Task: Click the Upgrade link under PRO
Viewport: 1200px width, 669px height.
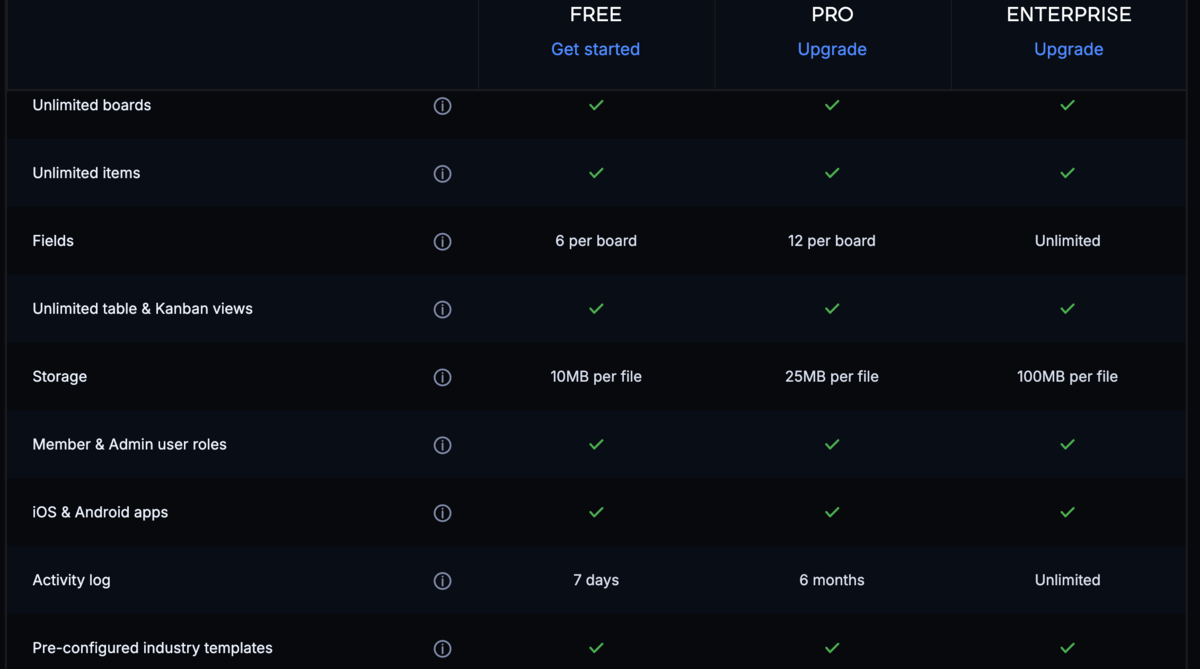Action: click(832, 49)
